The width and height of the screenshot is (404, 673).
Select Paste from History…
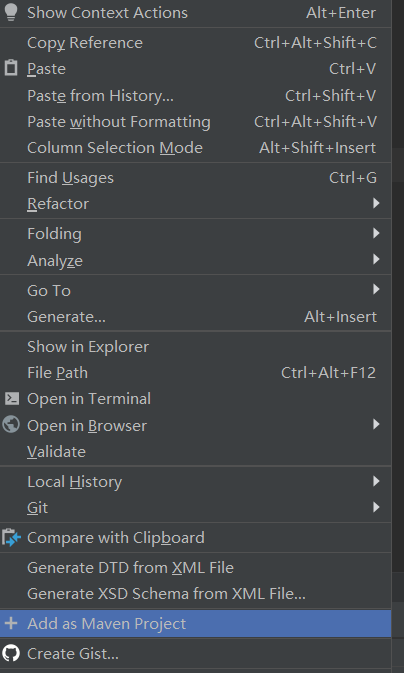195,95
